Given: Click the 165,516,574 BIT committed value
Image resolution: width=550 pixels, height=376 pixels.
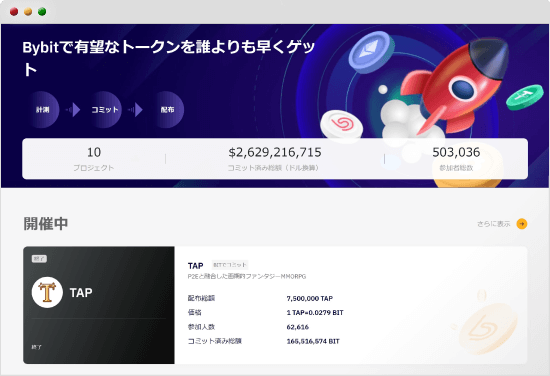Looking at the screenshot, I should click(x=313, y=341).
